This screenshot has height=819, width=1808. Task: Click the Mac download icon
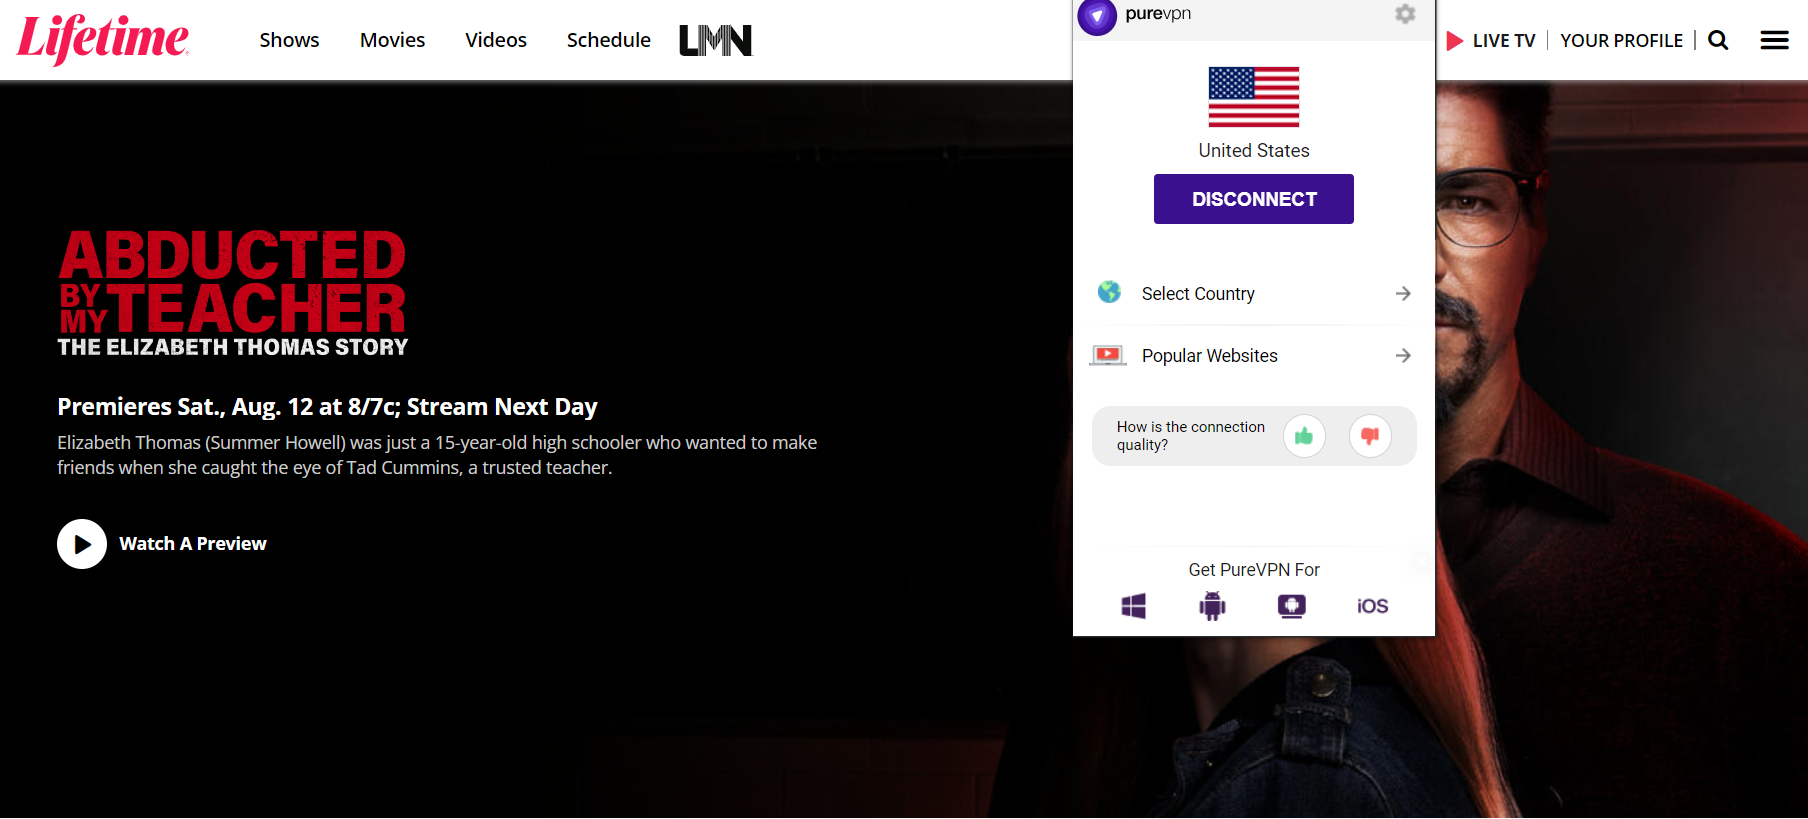click(x=1291, y=606)
